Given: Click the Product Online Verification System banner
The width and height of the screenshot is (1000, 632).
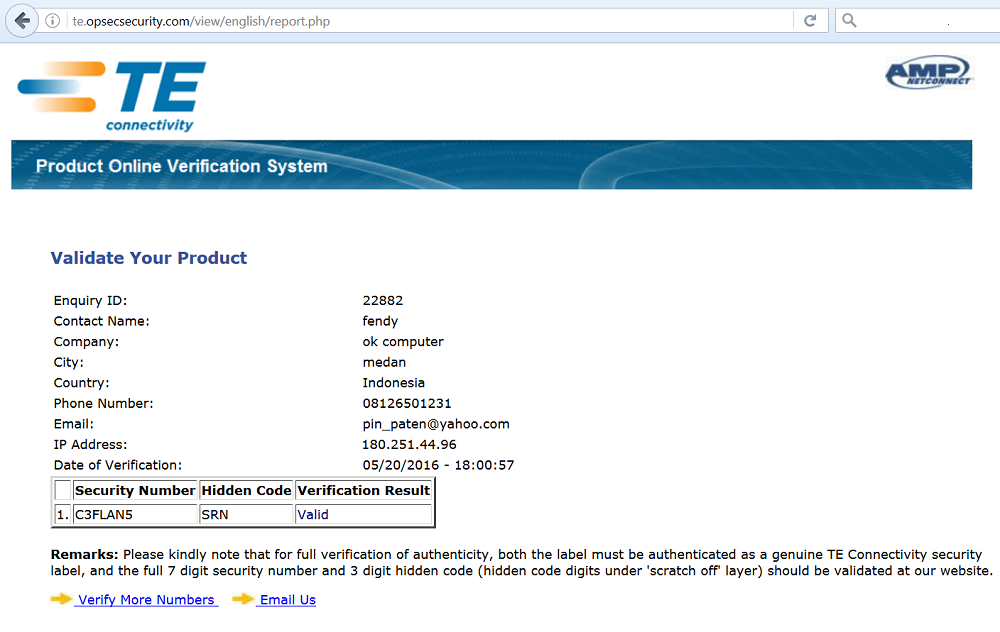Looking at the screenshot, I should (491, 165).
